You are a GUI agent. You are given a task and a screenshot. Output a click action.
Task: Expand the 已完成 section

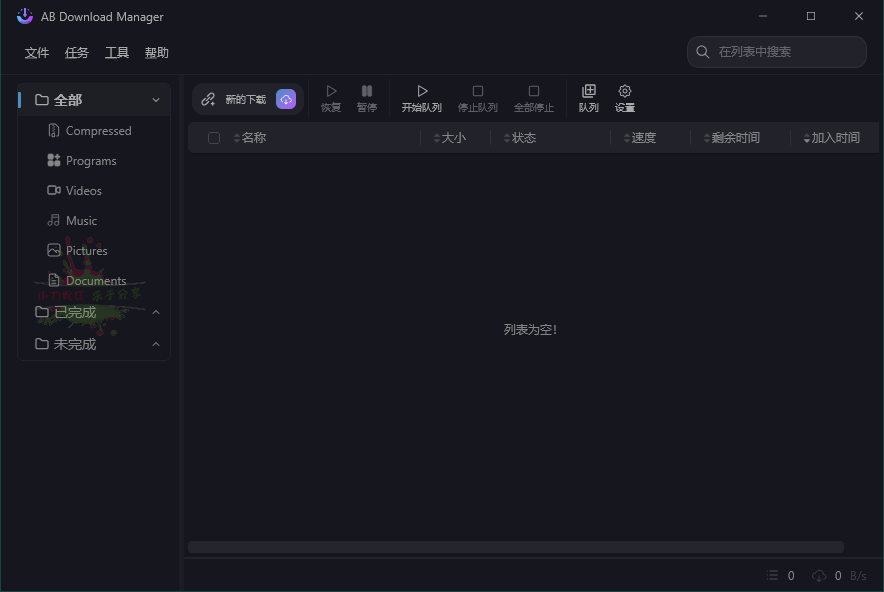(x=156, y=312)
